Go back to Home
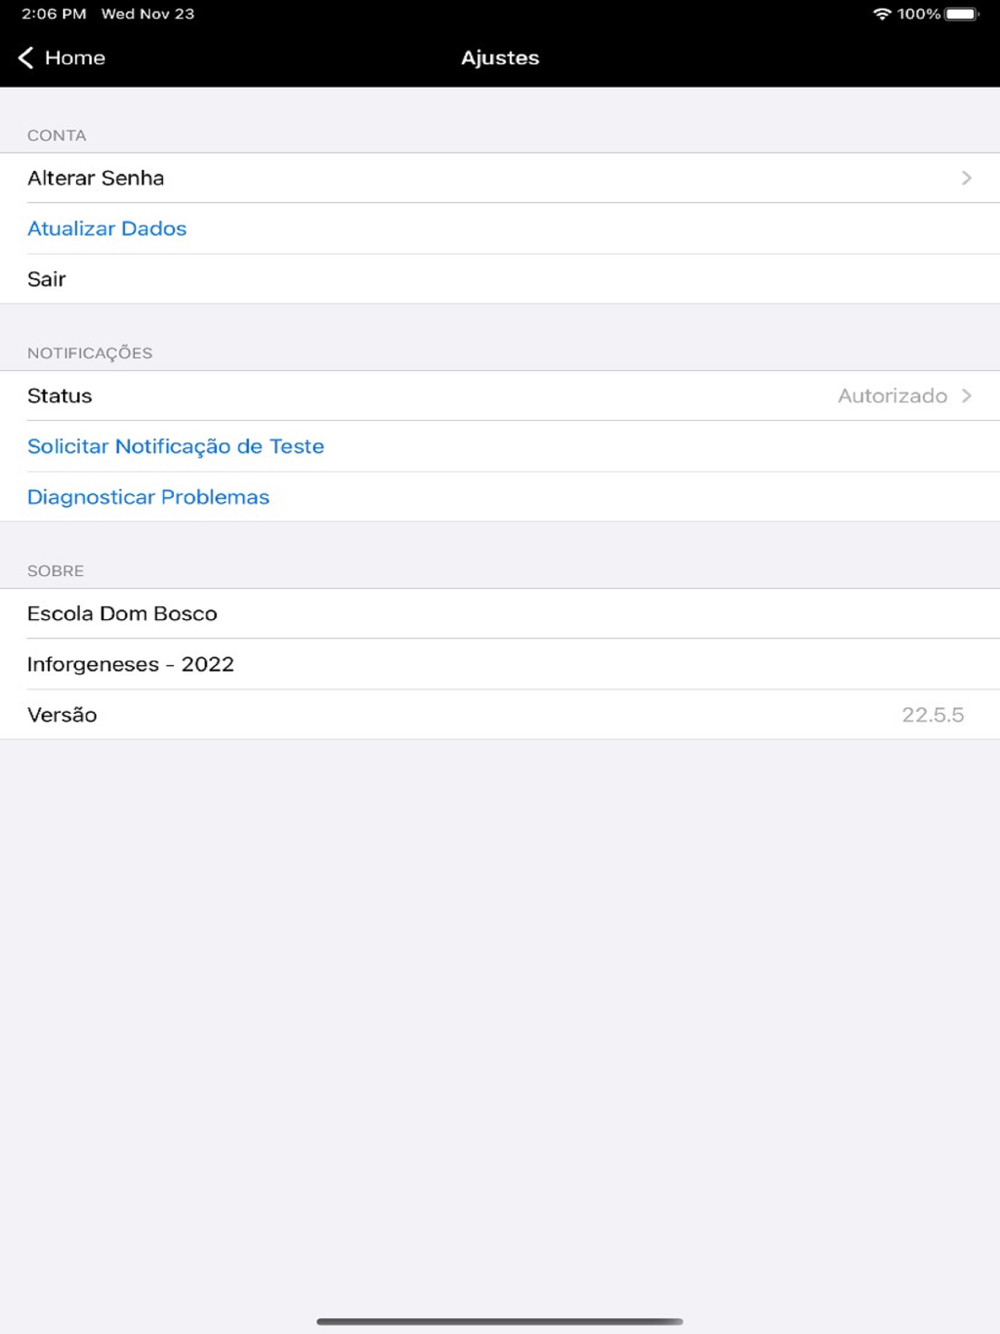Screen dimensions: 1000x1334 [x=61, y=58]
